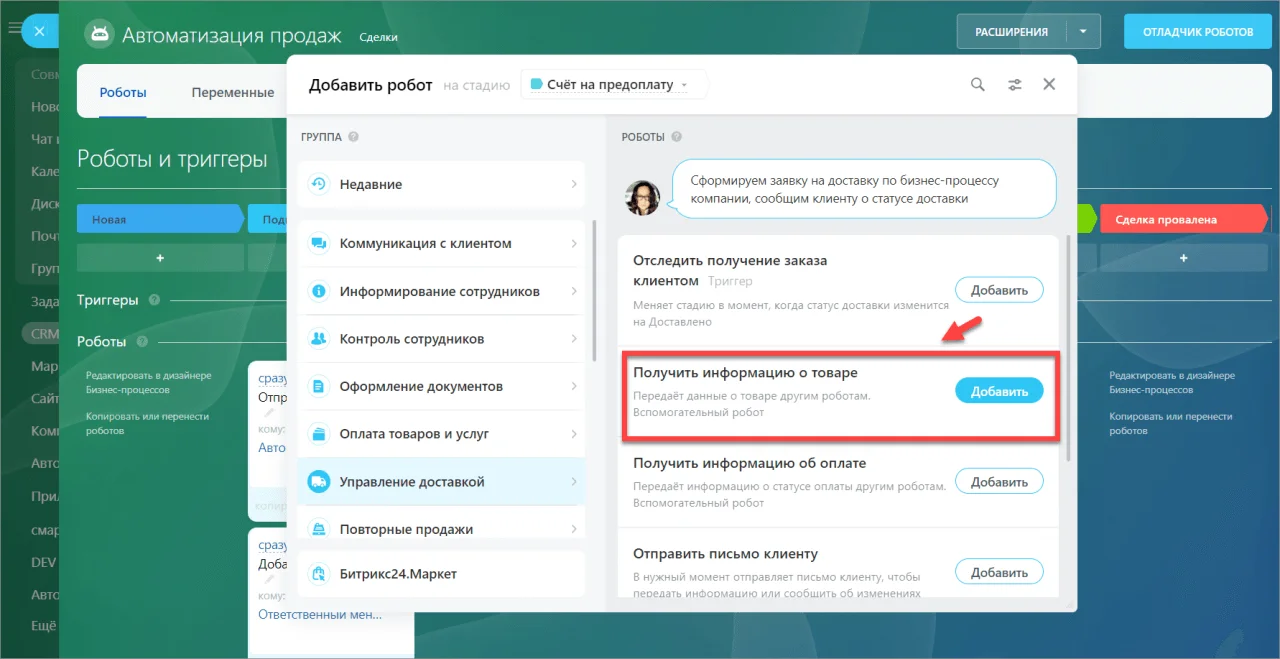Screen dimensions: 1280x659
Task: Click the groups list scrollbar
Action: pos(594,290)
